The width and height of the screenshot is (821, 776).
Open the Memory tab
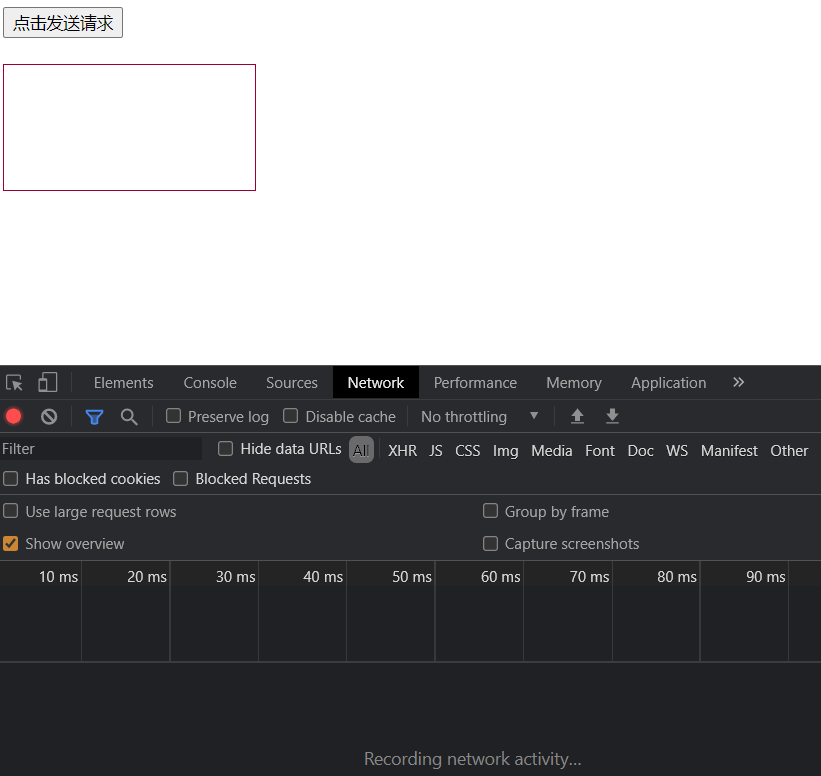574,383
